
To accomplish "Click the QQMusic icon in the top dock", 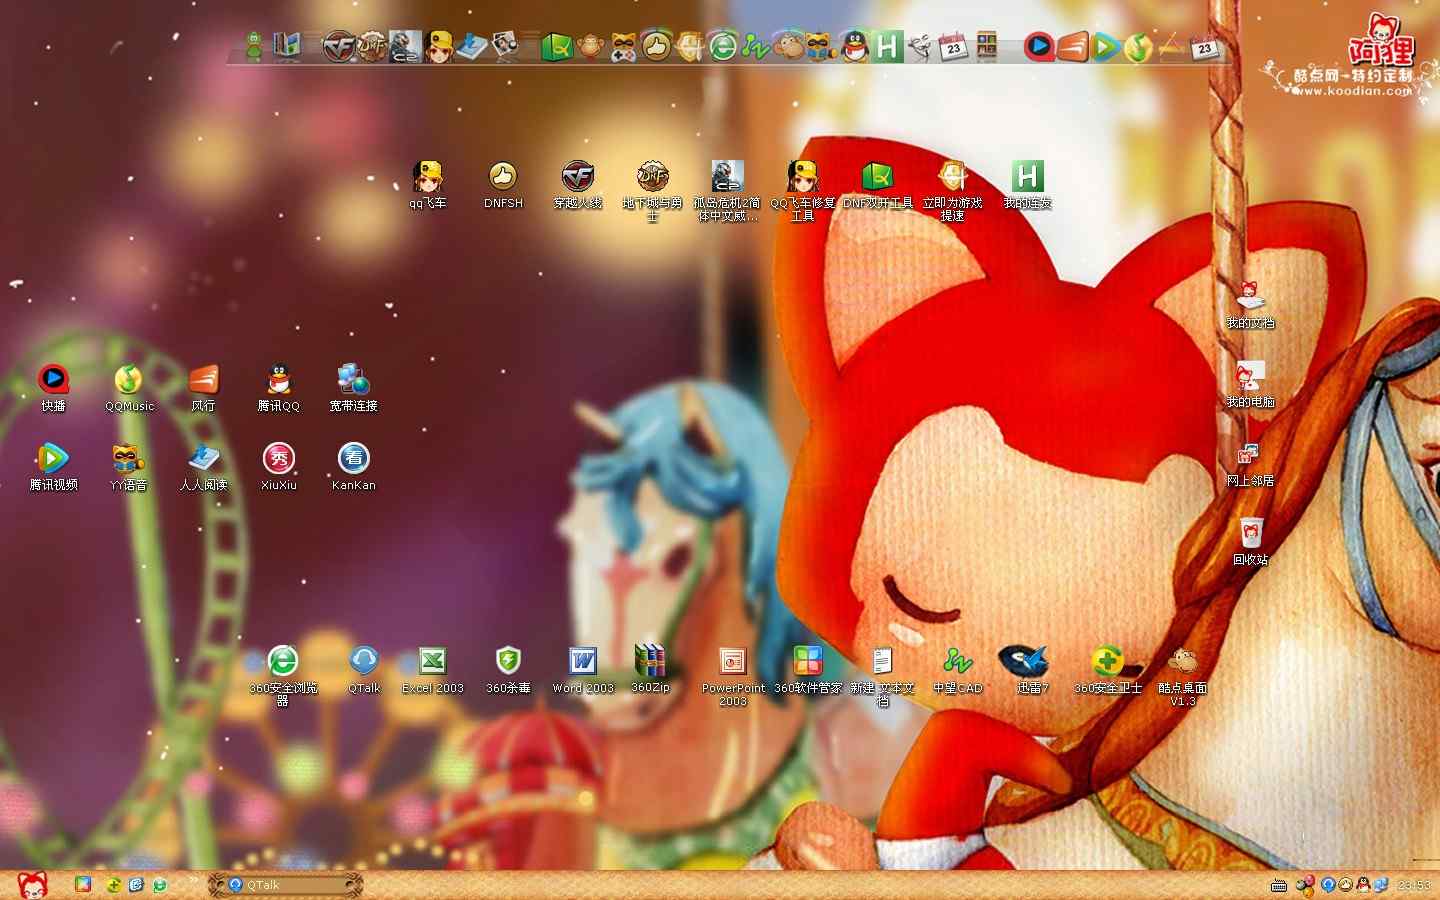I will (1138, 46).
